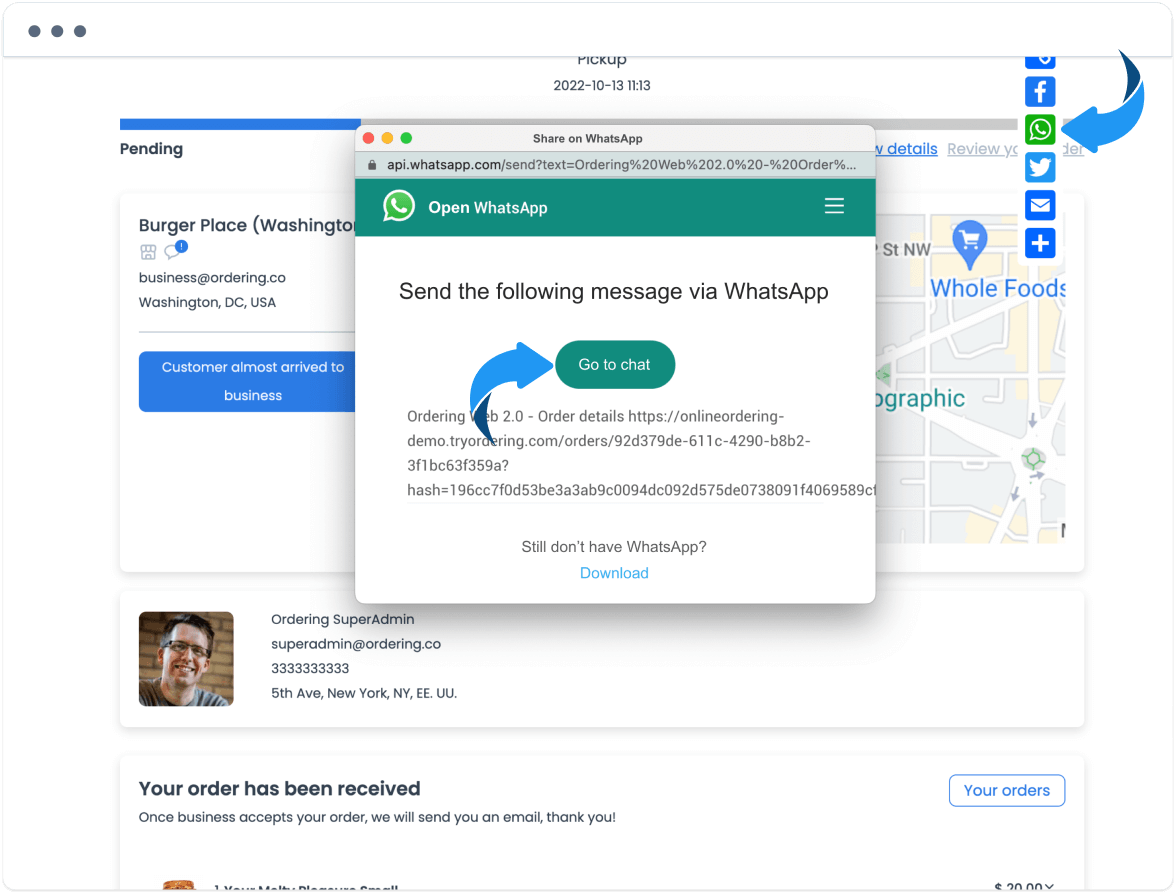Click the WhatsApp share icon in sidebar
The image size is (1176, 895).
coord(1040,130)
